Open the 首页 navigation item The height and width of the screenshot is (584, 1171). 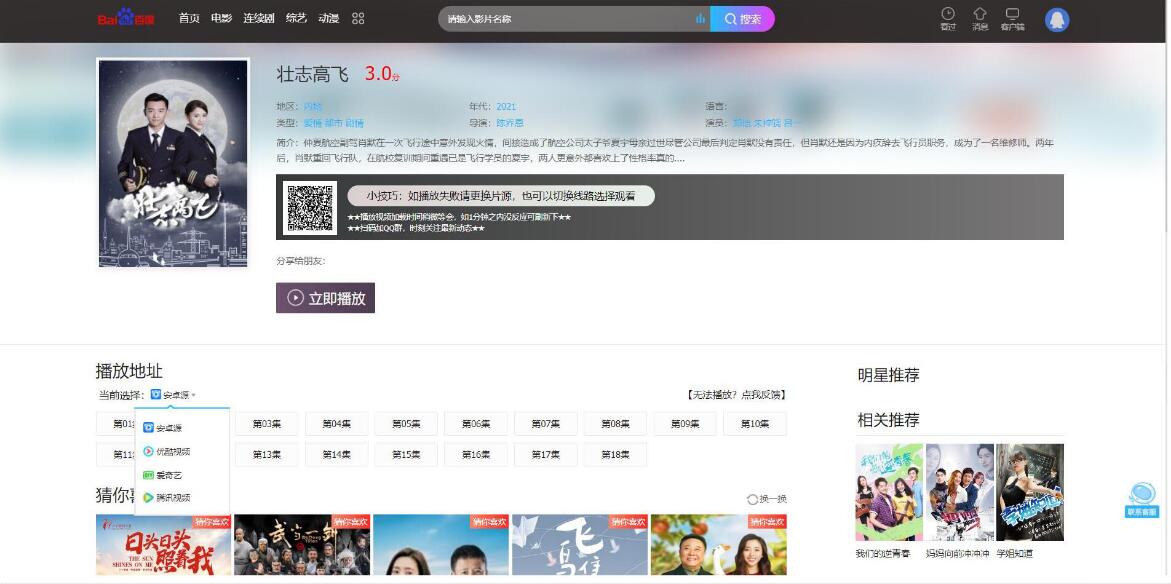point(189,18)
